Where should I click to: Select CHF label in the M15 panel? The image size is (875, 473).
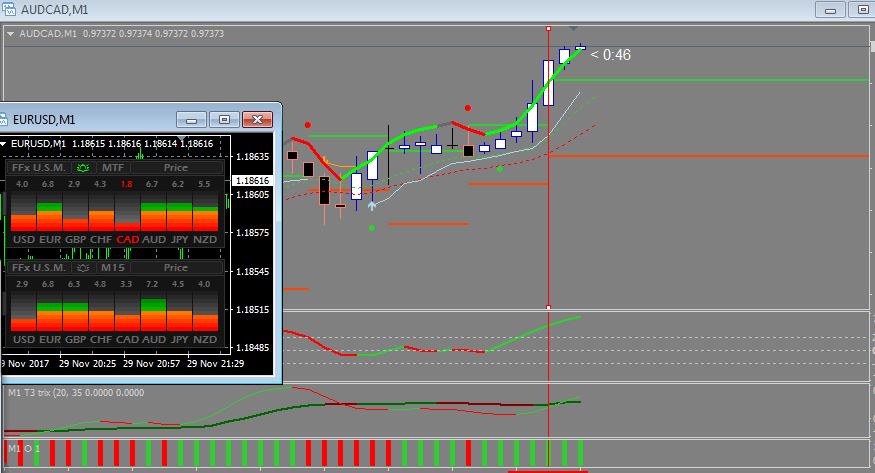pos(101,339)
